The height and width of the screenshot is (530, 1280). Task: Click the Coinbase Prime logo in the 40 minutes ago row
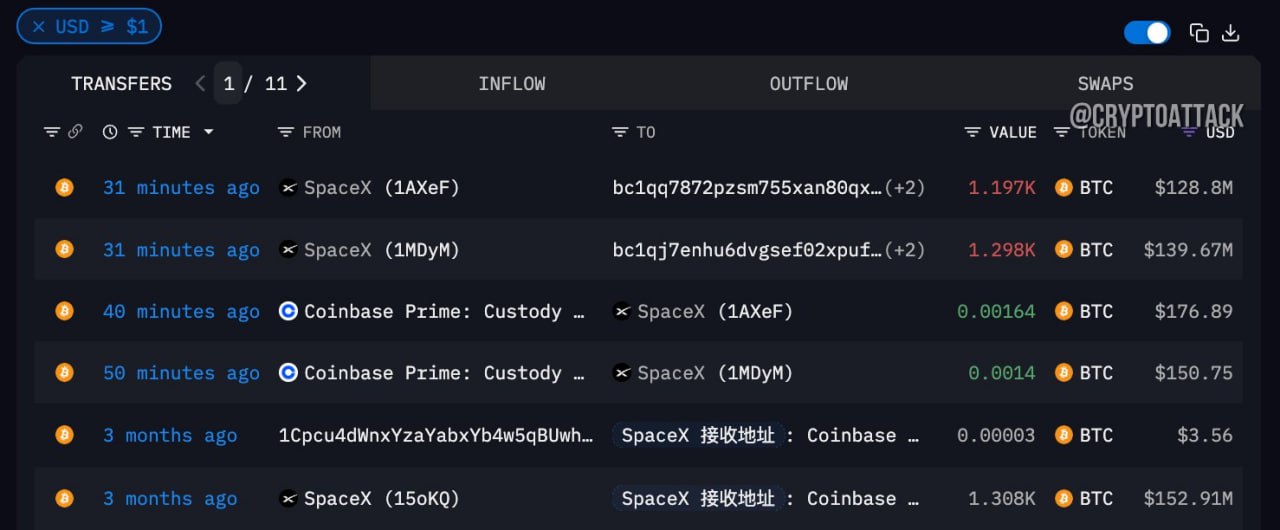click(288, 311)
